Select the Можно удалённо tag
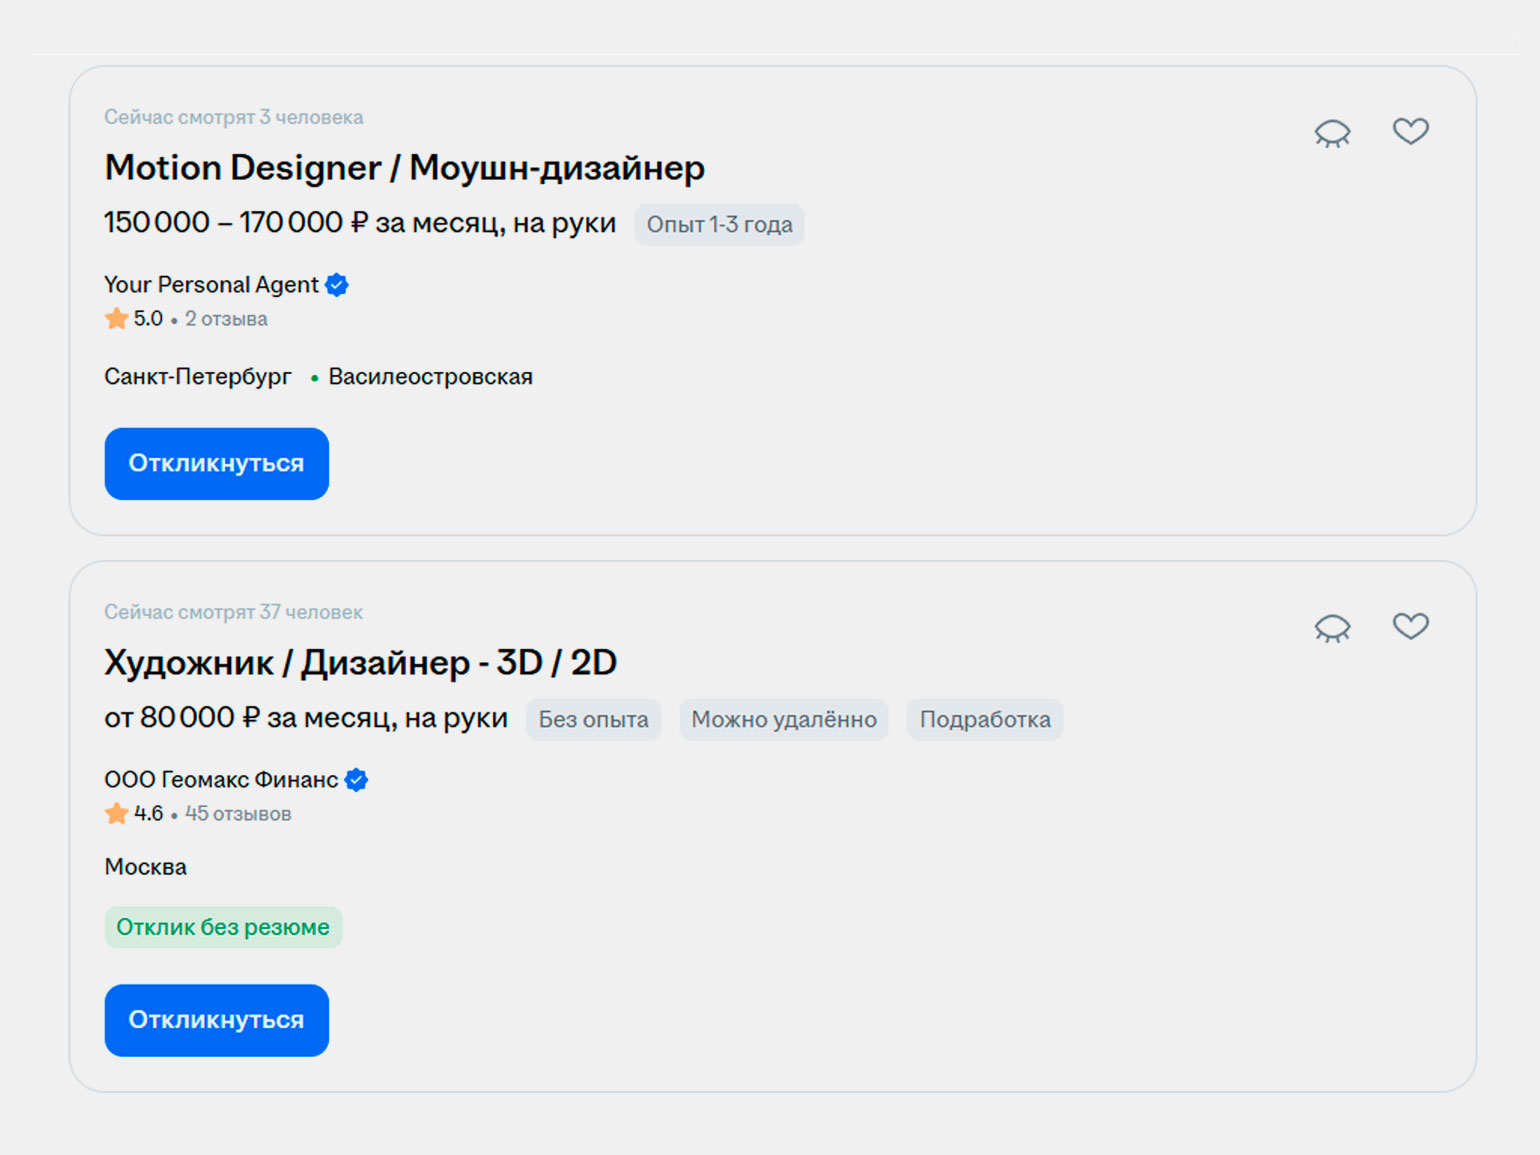The image size is (1540, 1155). pos(783,720)
